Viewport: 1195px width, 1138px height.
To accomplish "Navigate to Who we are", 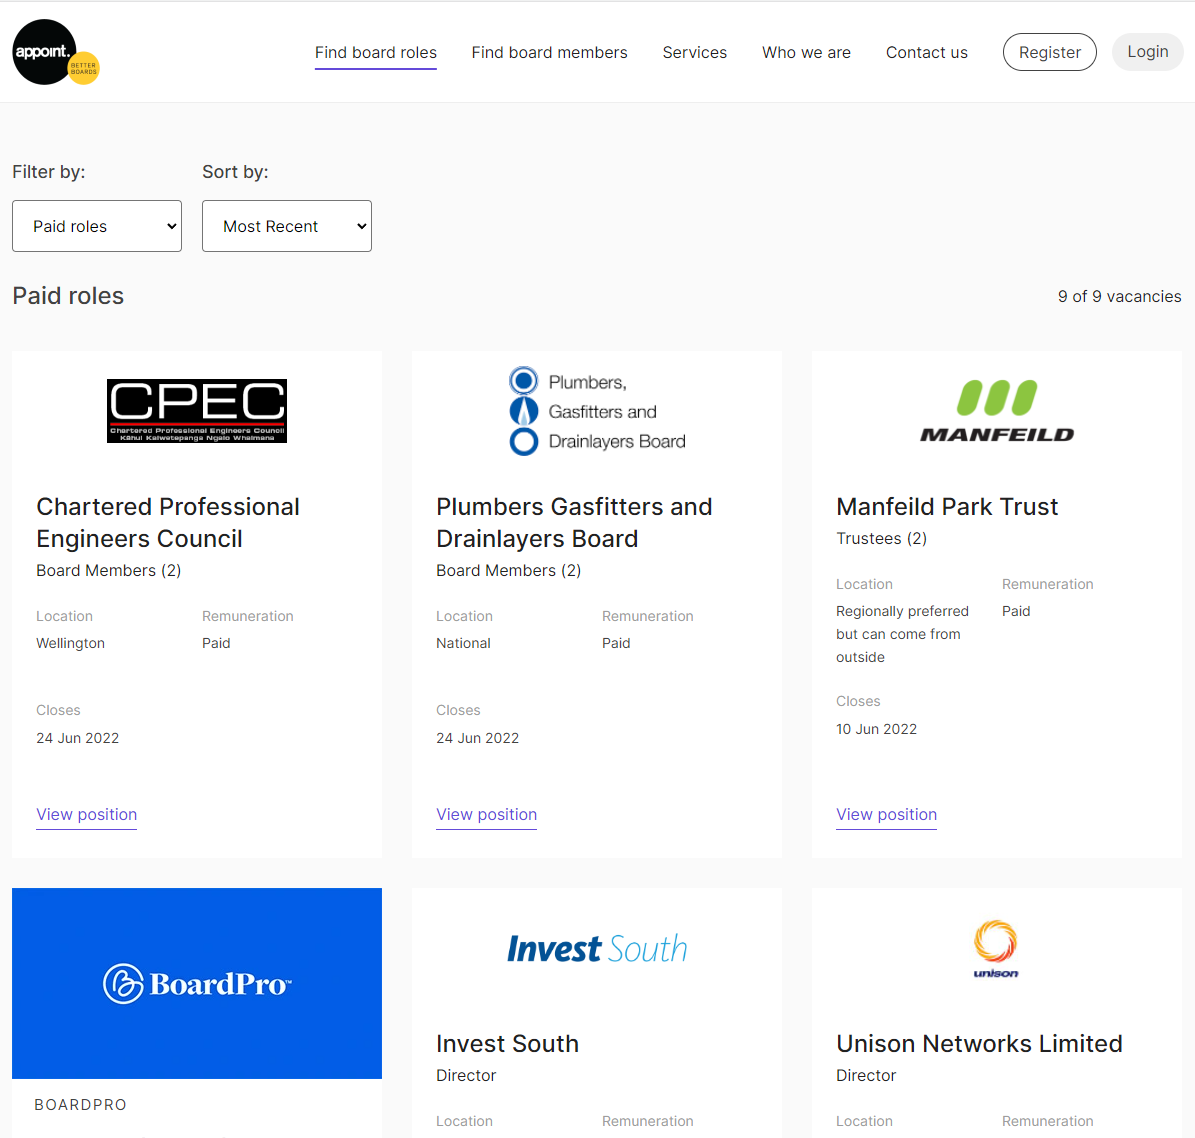I will [x=806, y=53].
